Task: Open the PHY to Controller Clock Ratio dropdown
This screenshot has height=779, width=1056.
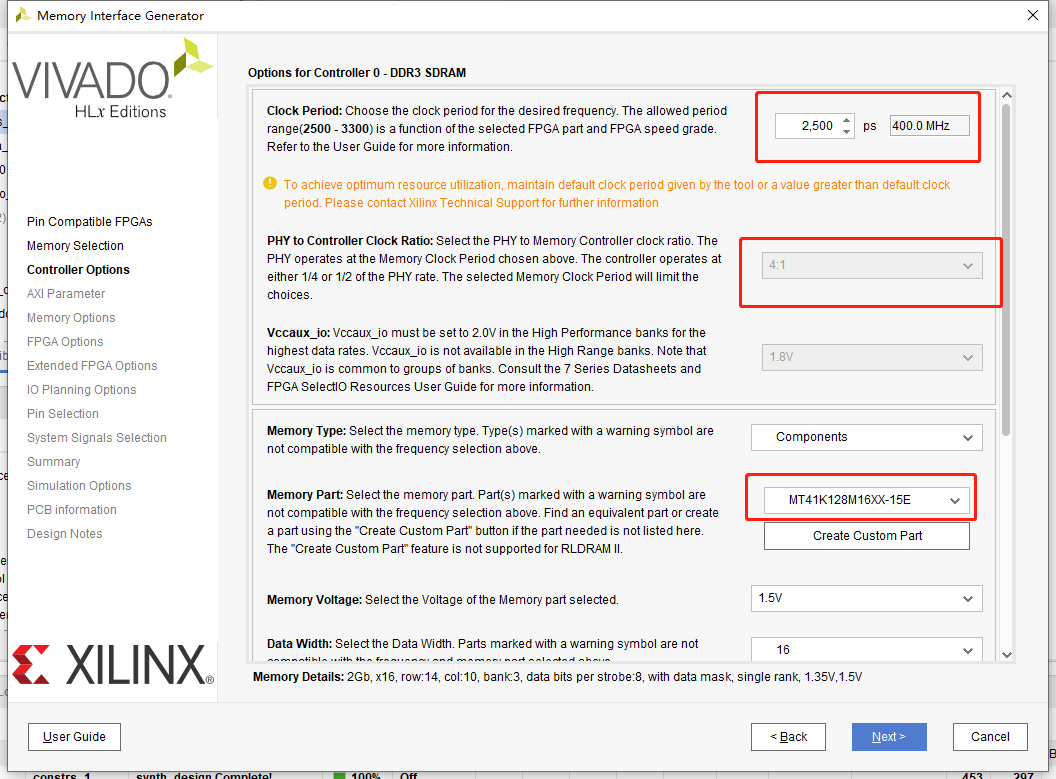Action: click(x=871, y=265)
